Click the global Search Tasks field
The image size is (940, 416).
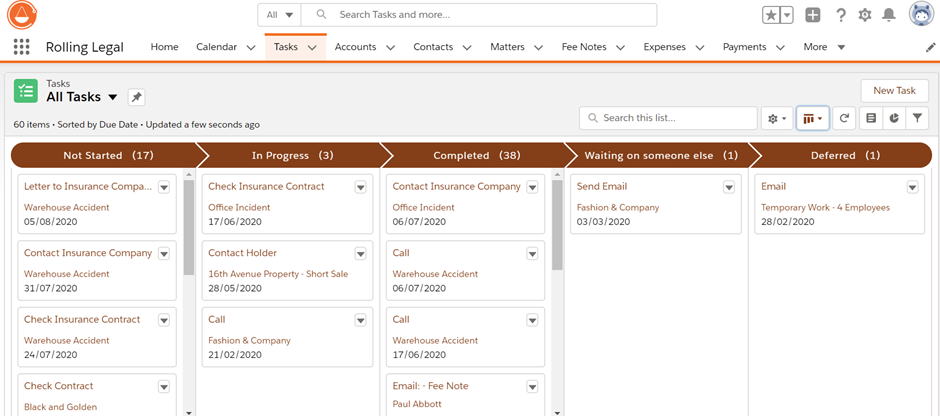479,15
